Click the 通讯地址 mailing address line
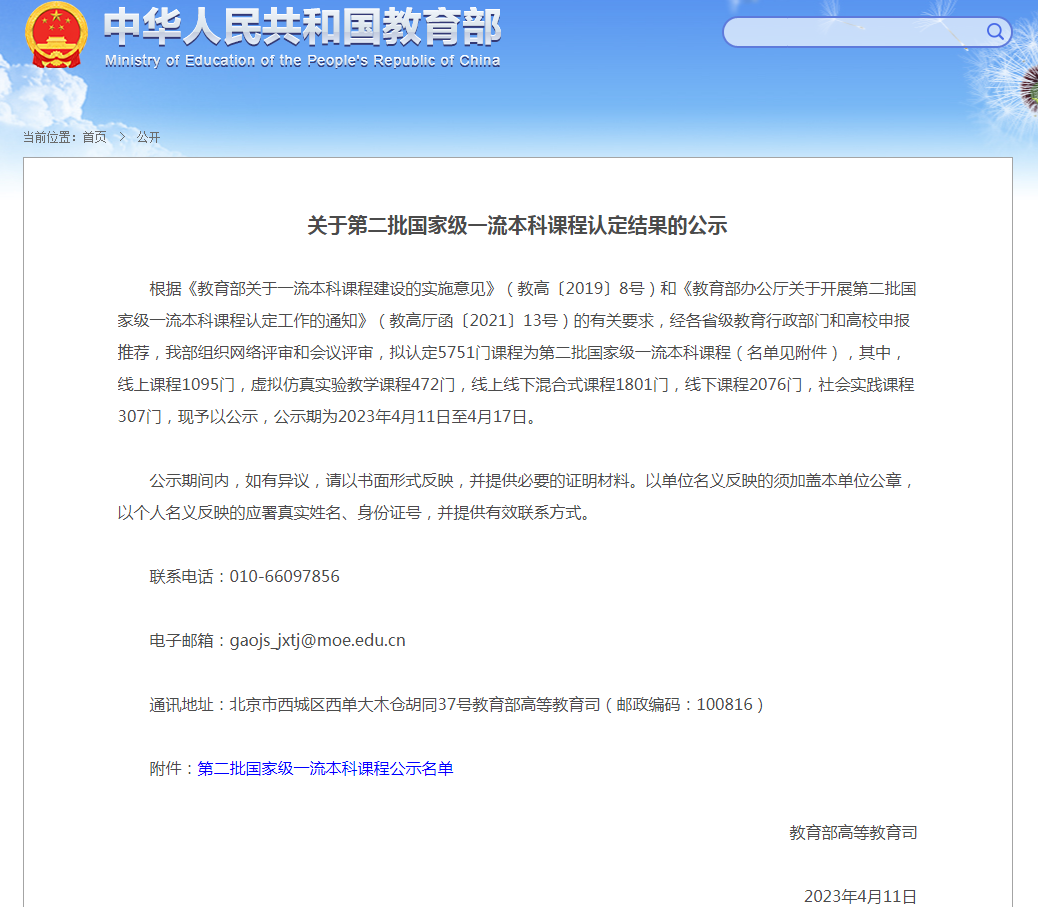This screenshot has height=907, width=1038. click(457, 704)
